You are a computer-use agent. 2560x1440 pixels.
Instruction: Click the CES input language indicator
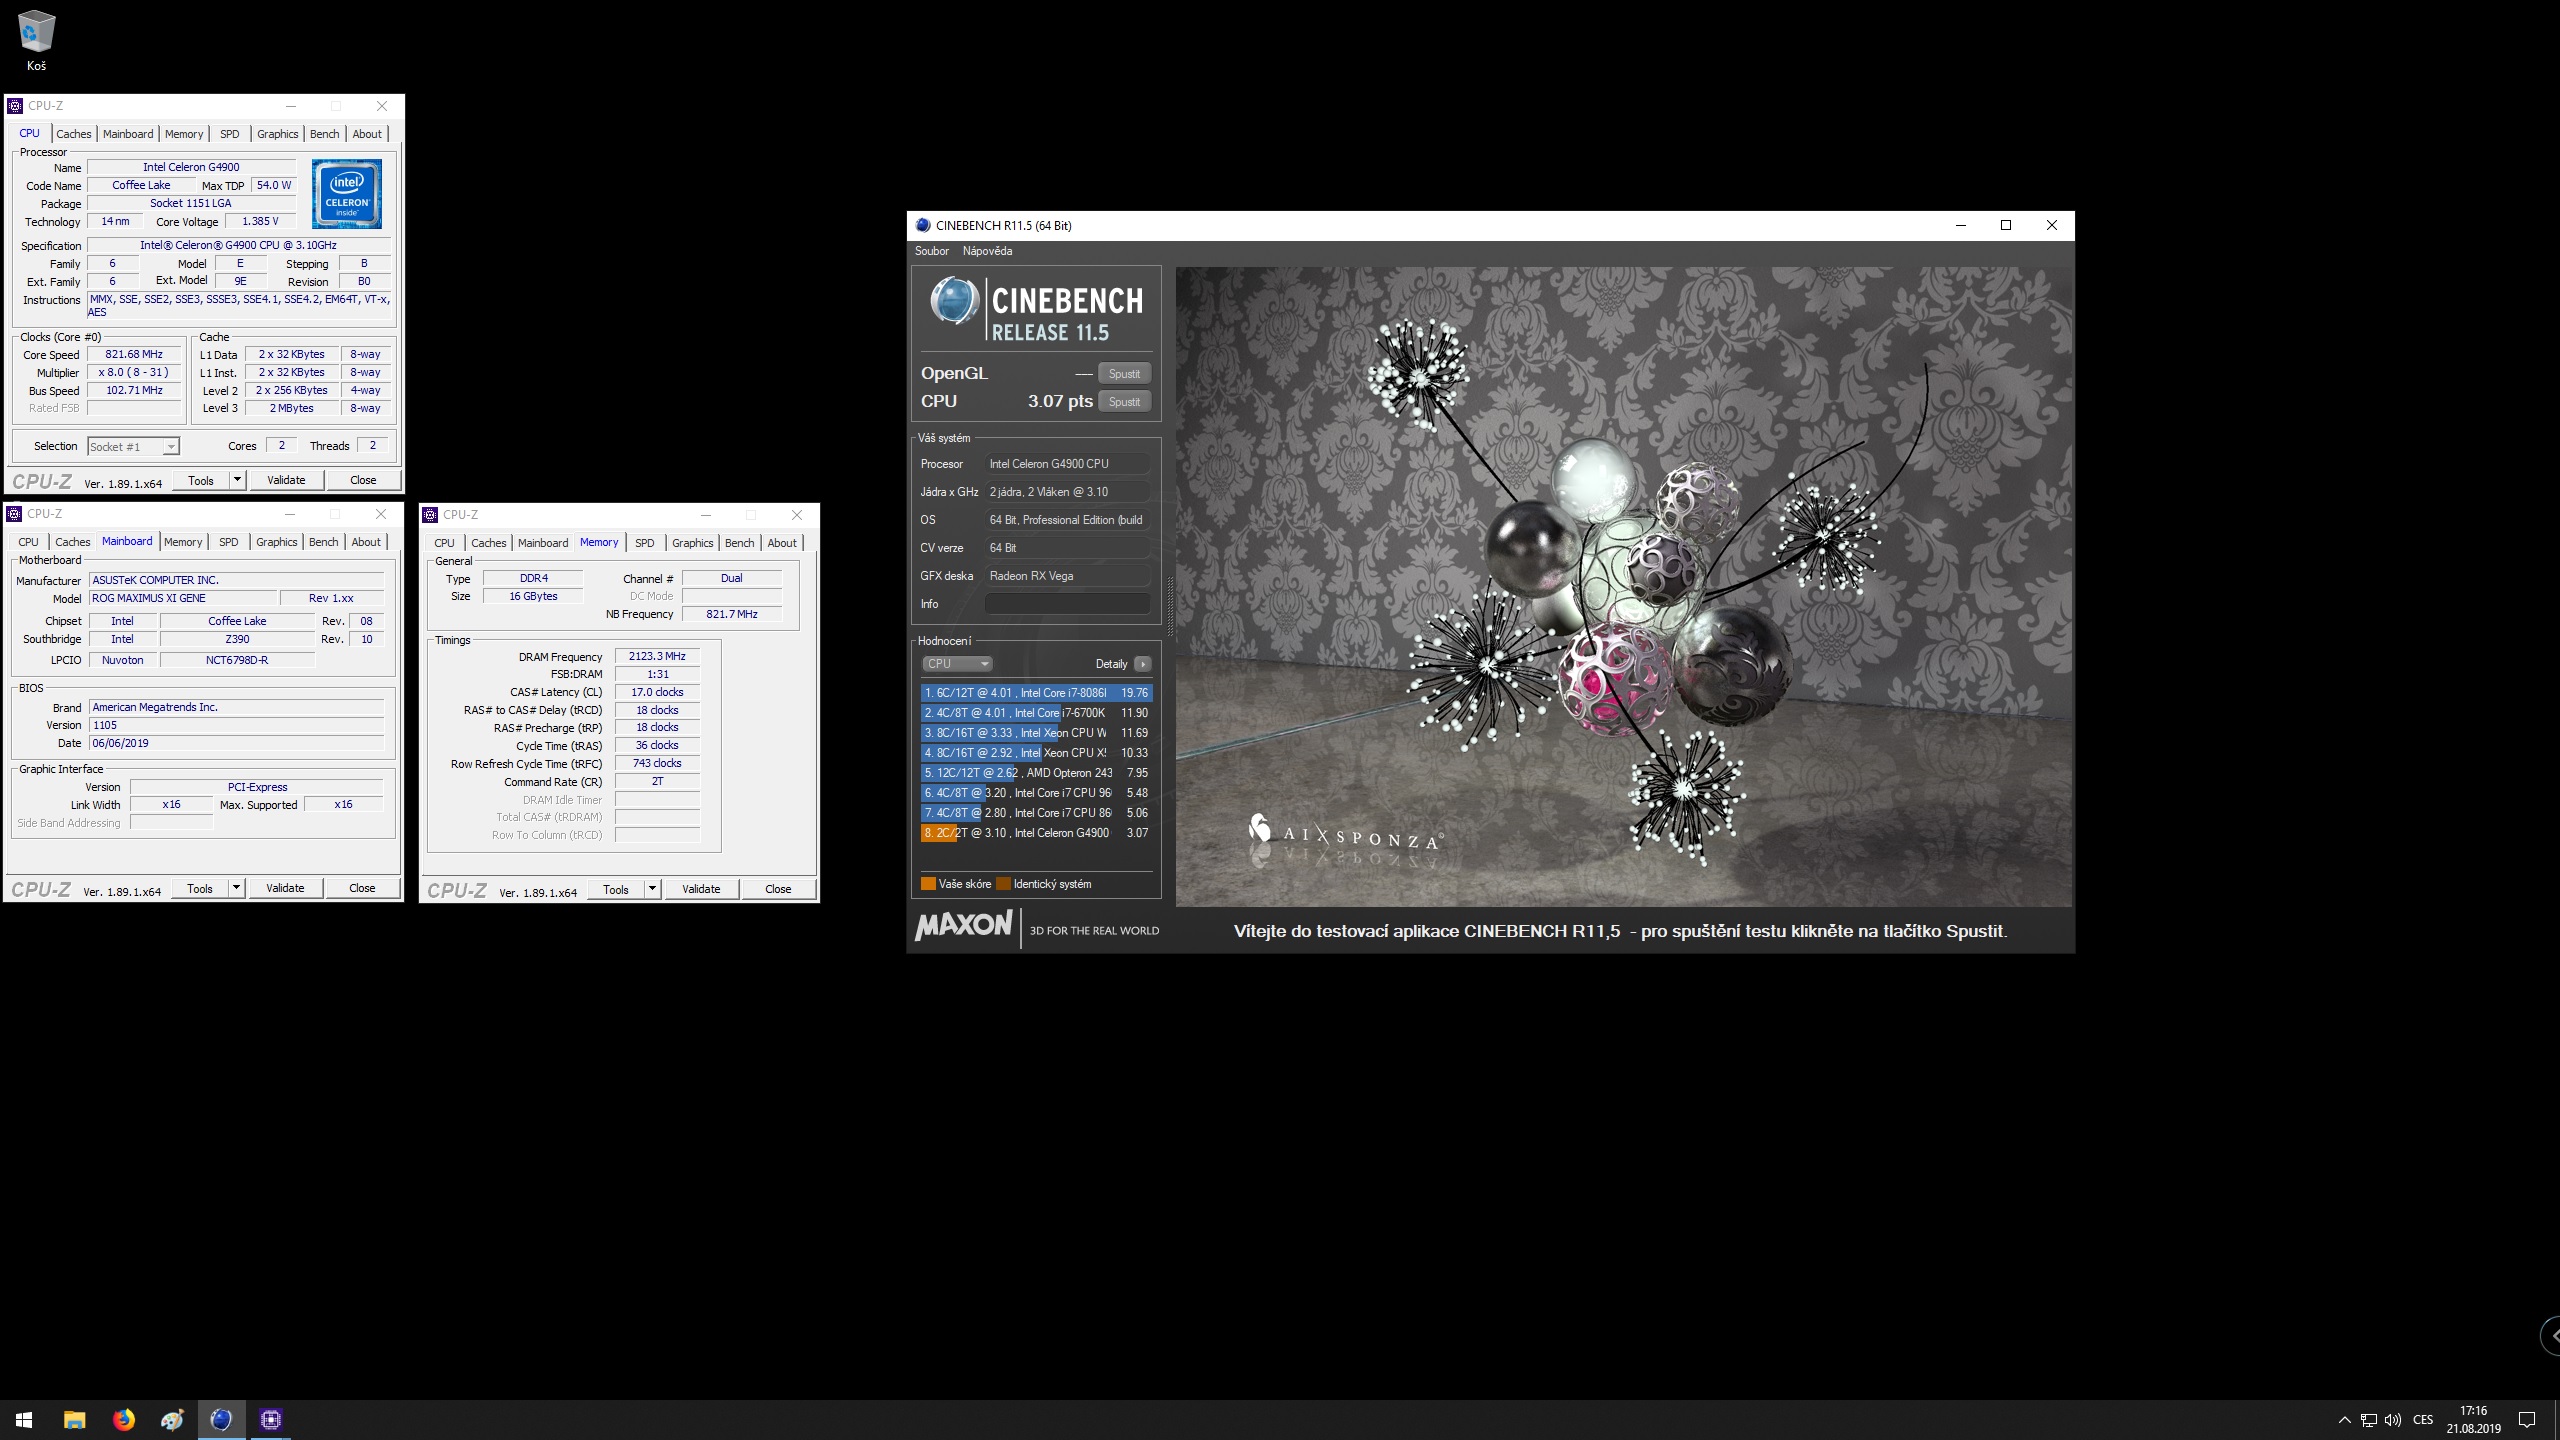(x=2423, y=1420)
